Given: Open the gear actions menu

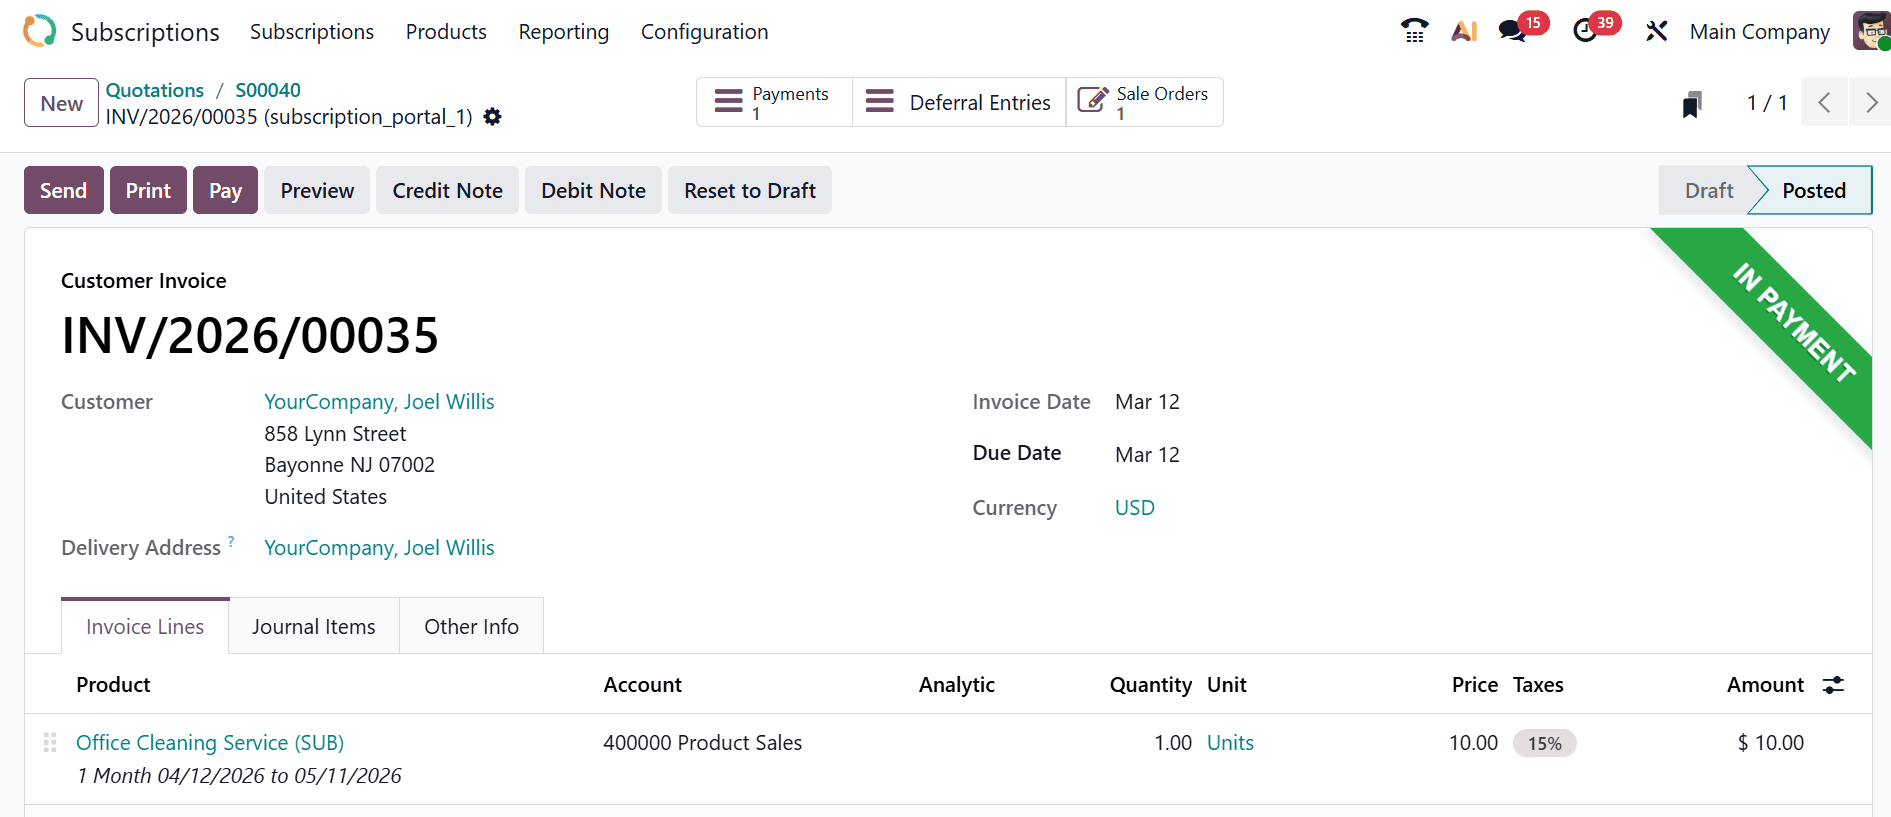Looking at the screenshot, I should (x=492, y=117).
